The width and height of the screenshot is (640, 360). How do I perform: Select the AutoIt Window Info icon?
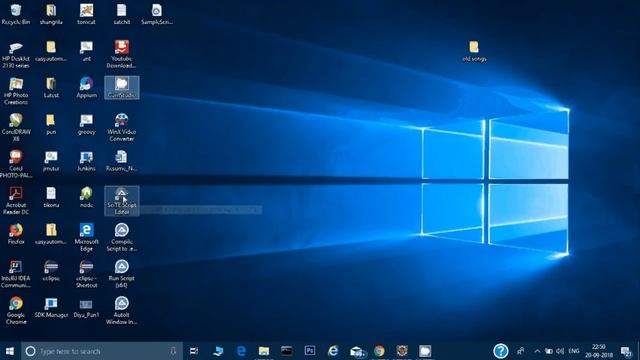(121, 311)
